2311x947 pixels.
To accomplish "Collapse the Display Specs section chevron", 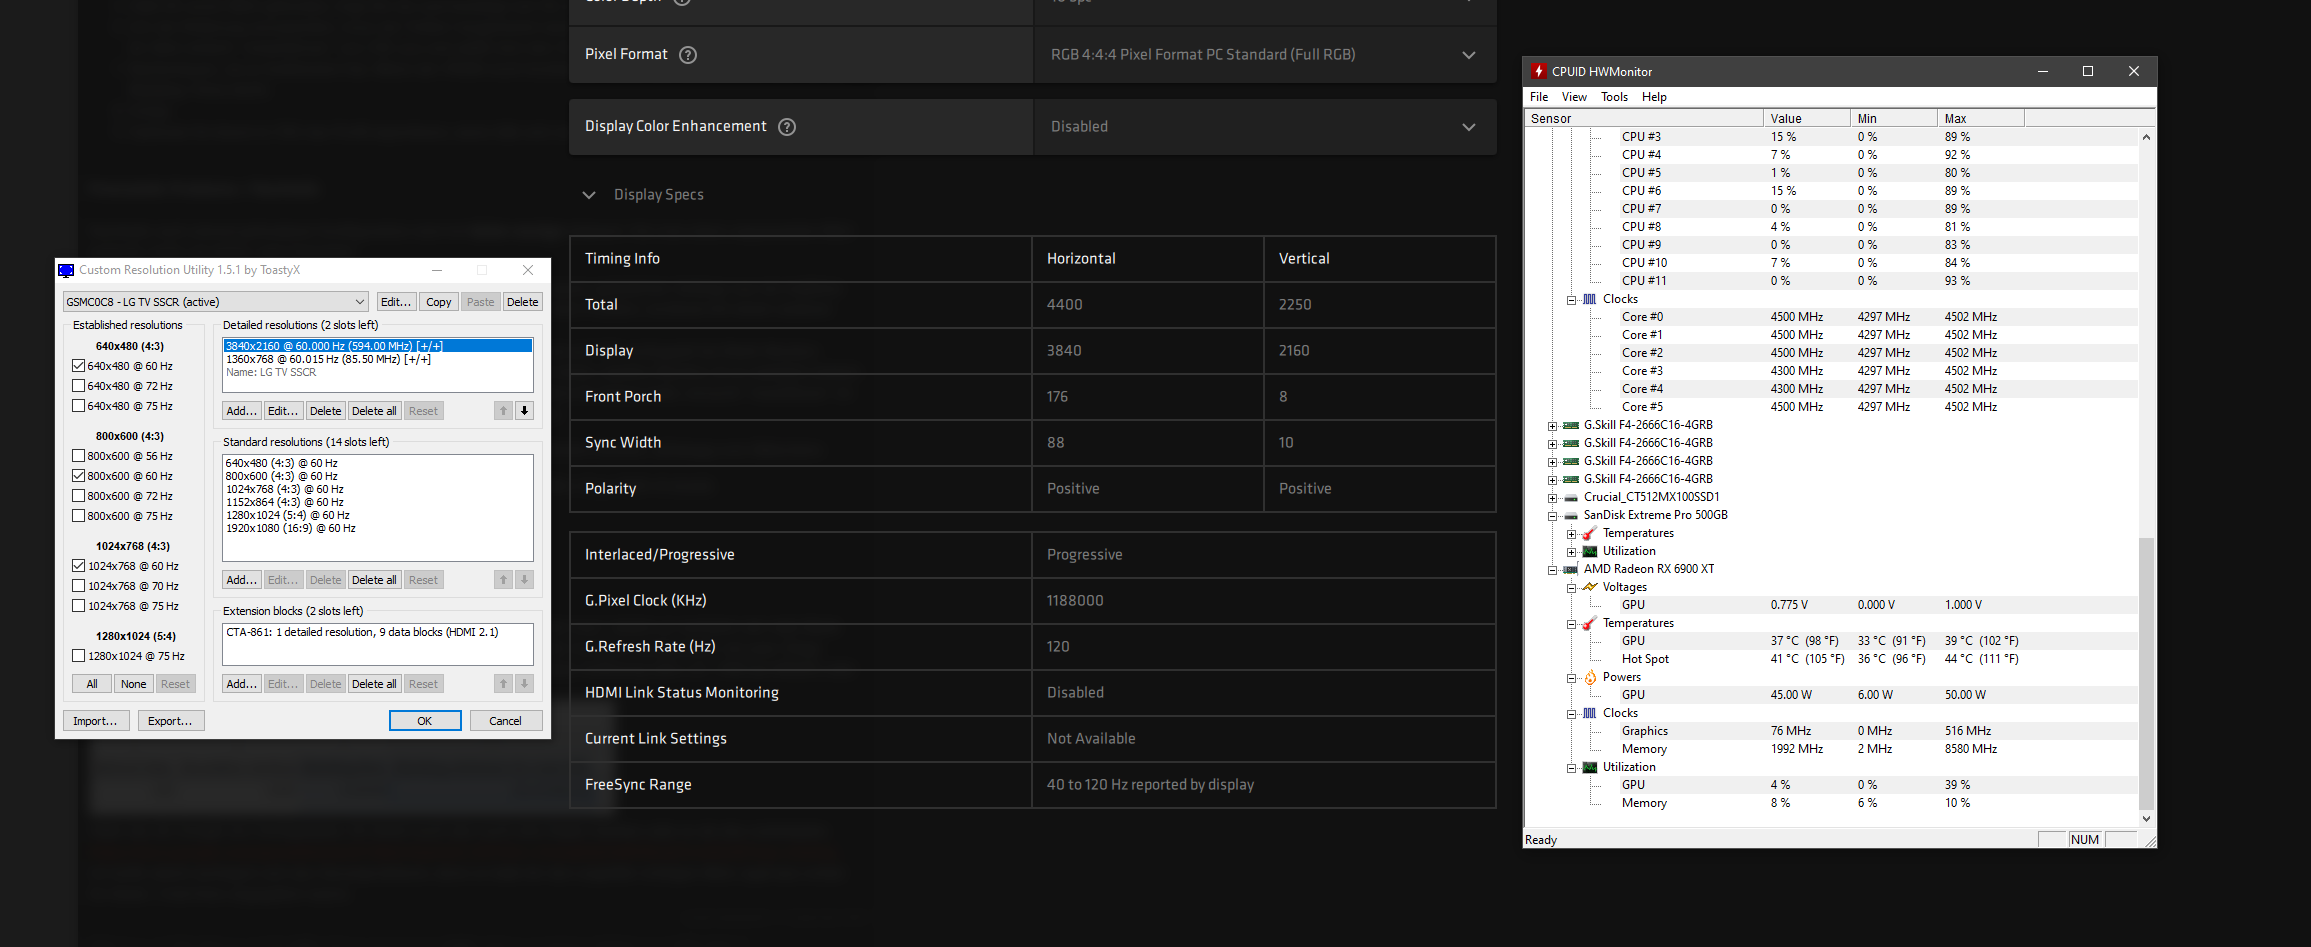I will [589, 195].
